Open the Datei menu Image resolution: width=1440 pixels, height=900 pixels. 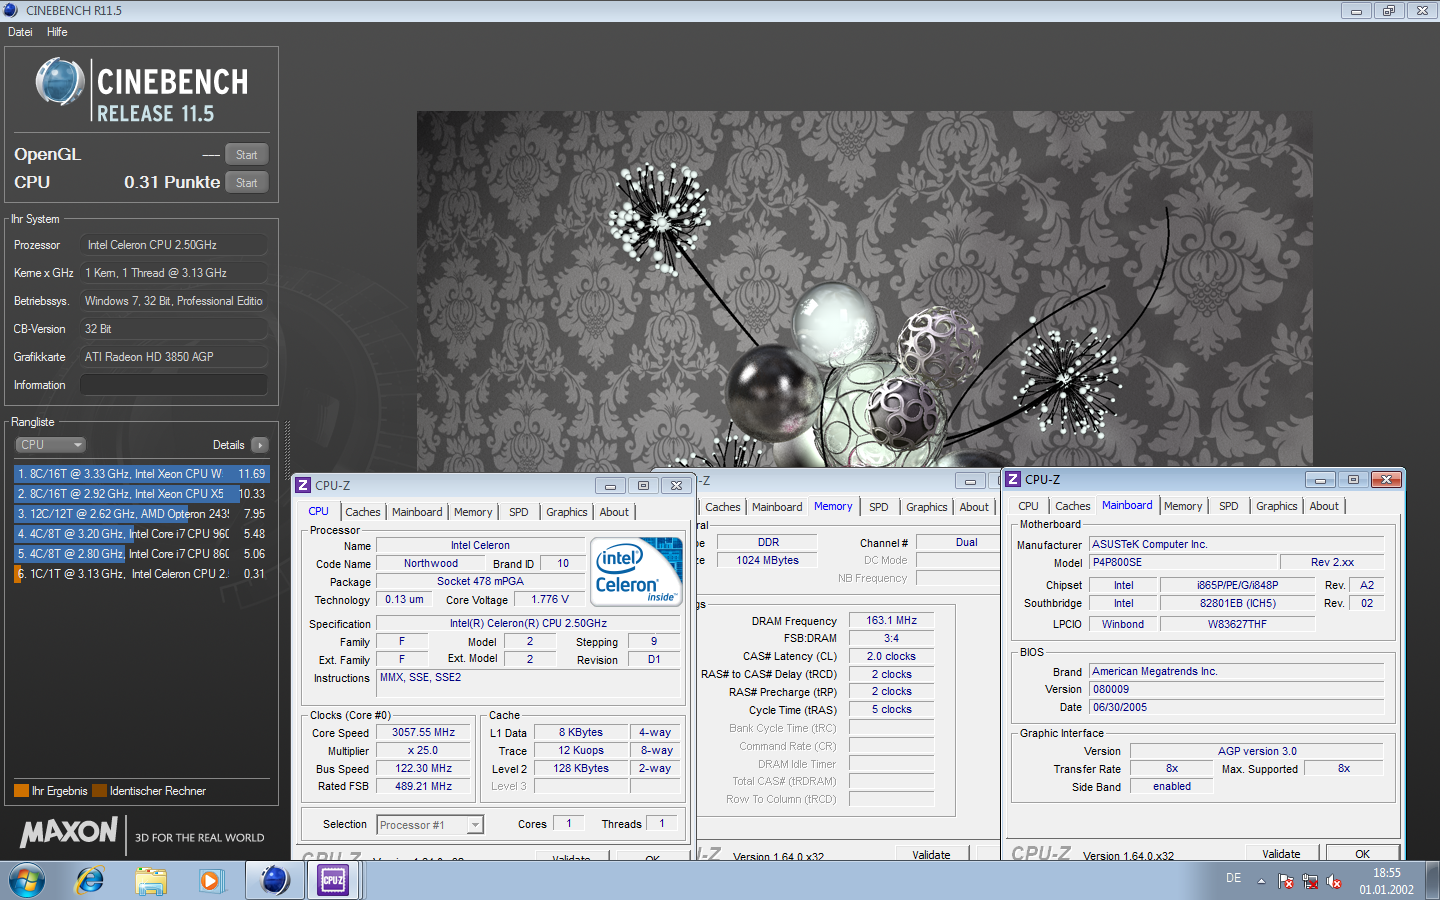[20, 32]
